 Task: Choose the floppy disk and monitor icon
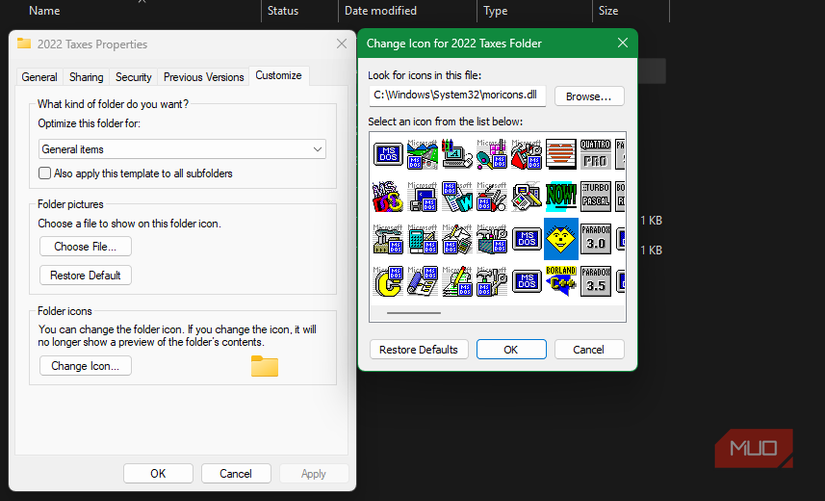(422, 197)
